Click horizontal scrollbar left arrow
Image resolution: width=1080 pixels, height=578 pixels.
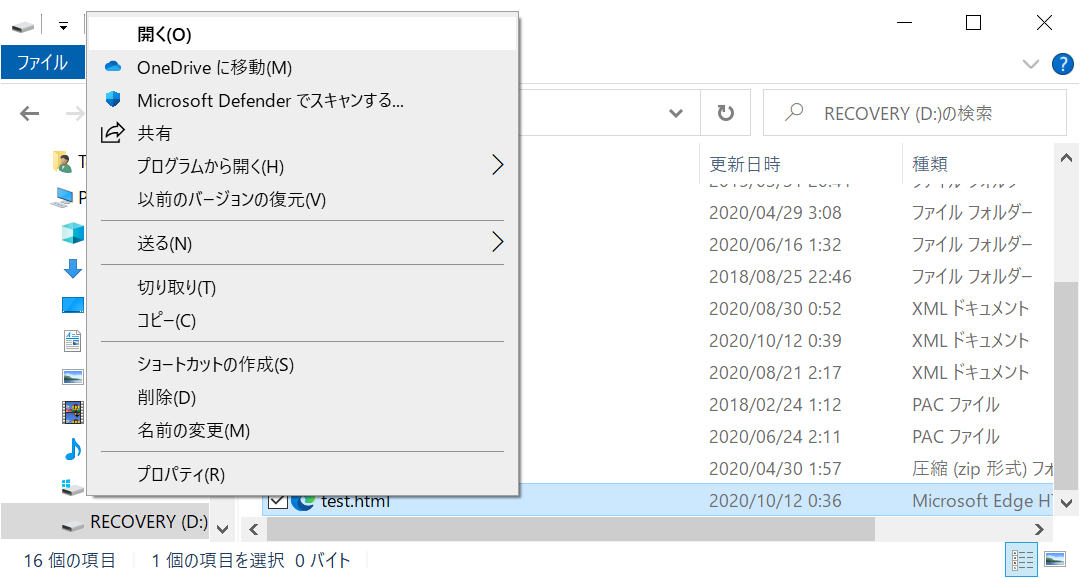[x=253, y=529]
